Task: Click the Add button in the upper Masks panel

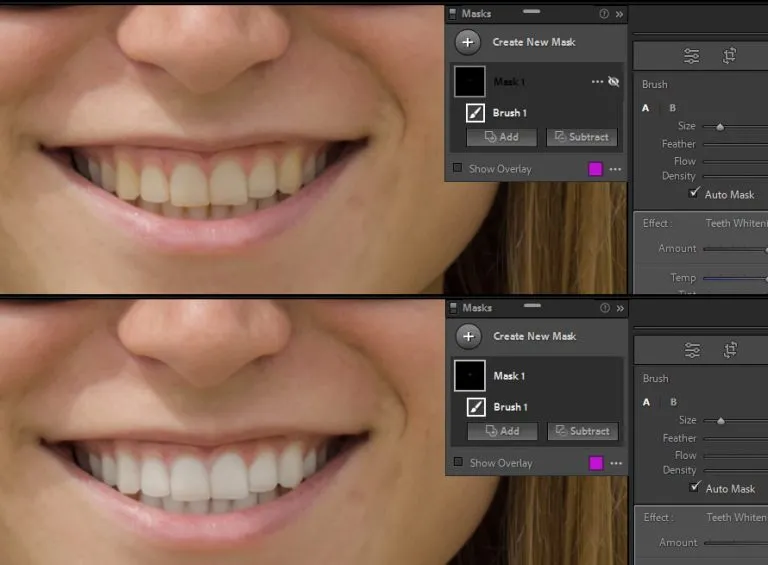Action: 502,137
